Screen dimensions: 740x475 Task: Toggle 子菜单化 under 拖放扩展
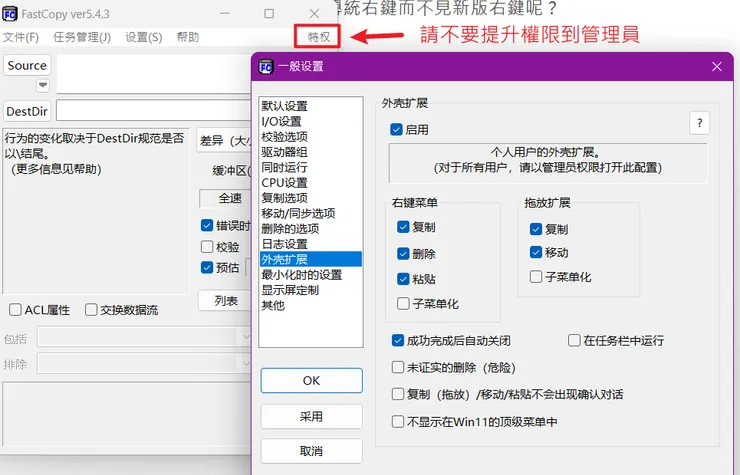(536, 277)
